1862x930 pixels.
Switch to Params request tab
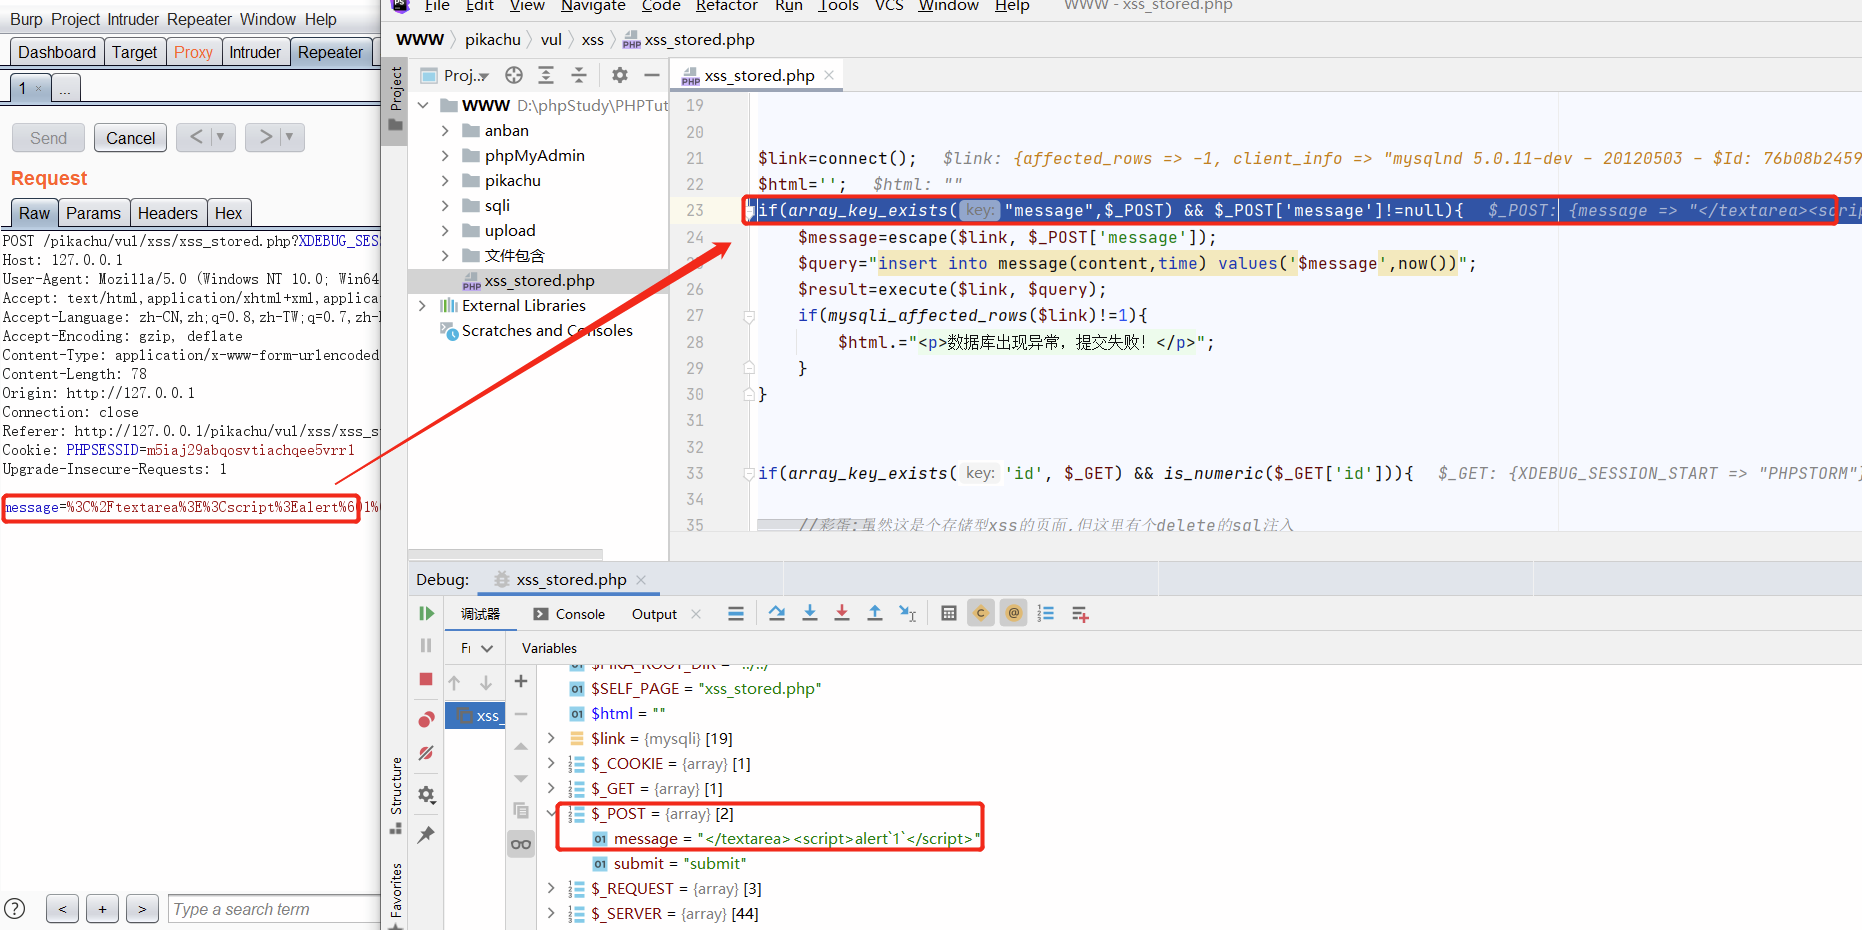click(x=93, y=213)
